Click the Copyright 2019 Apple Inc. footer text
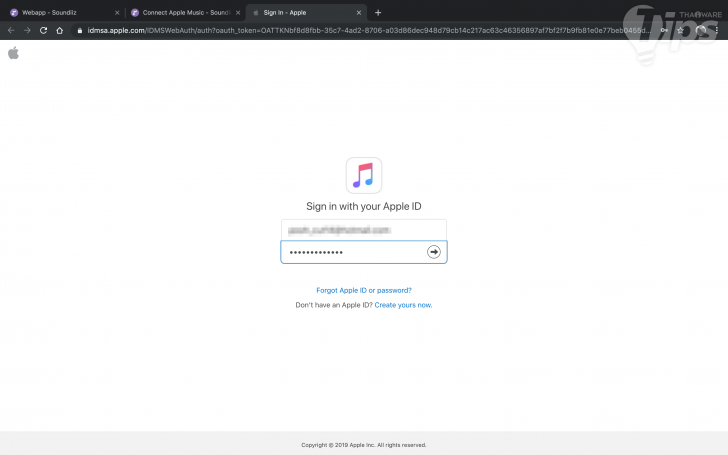Screen dimensions: 728x455 click(364, 445)
